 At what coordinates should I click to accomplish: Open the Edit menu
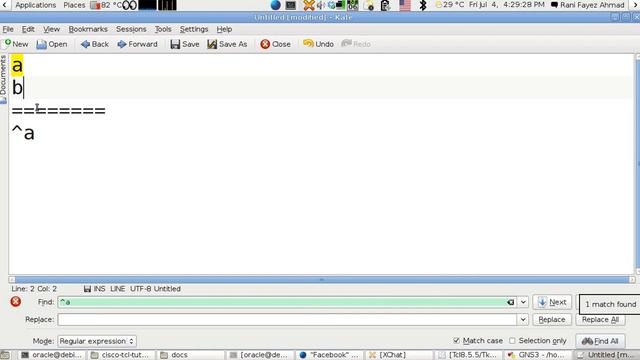(28, 29)
